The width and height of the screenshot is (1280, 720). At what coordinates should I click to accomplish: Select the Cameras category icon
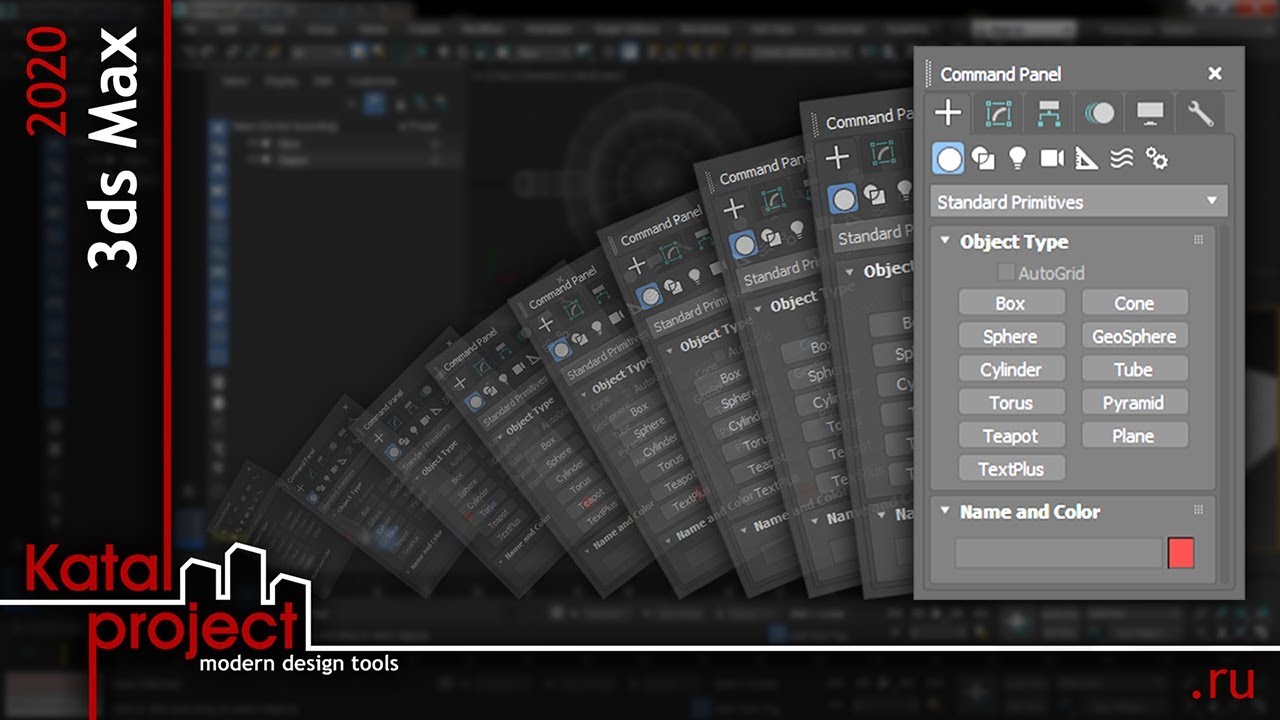[x=1052, y=158]
